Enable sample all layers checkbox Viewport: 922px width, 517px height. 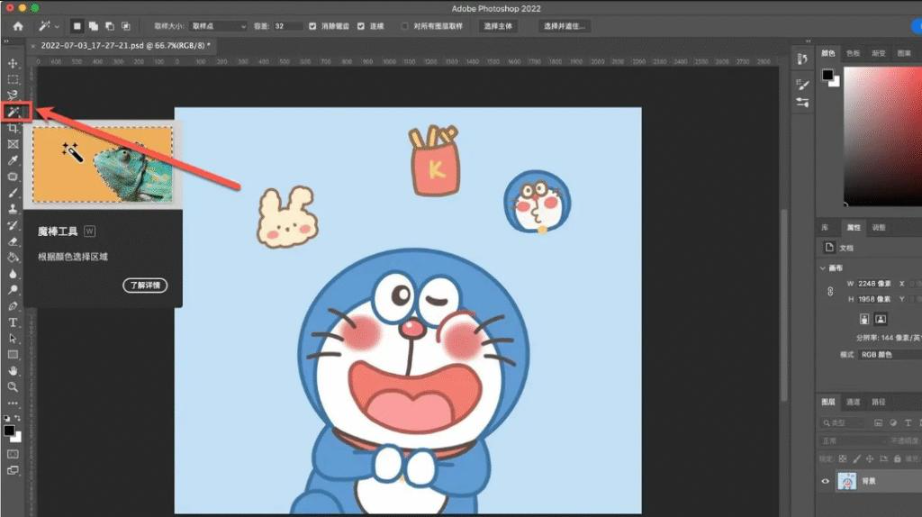(405, 26)
